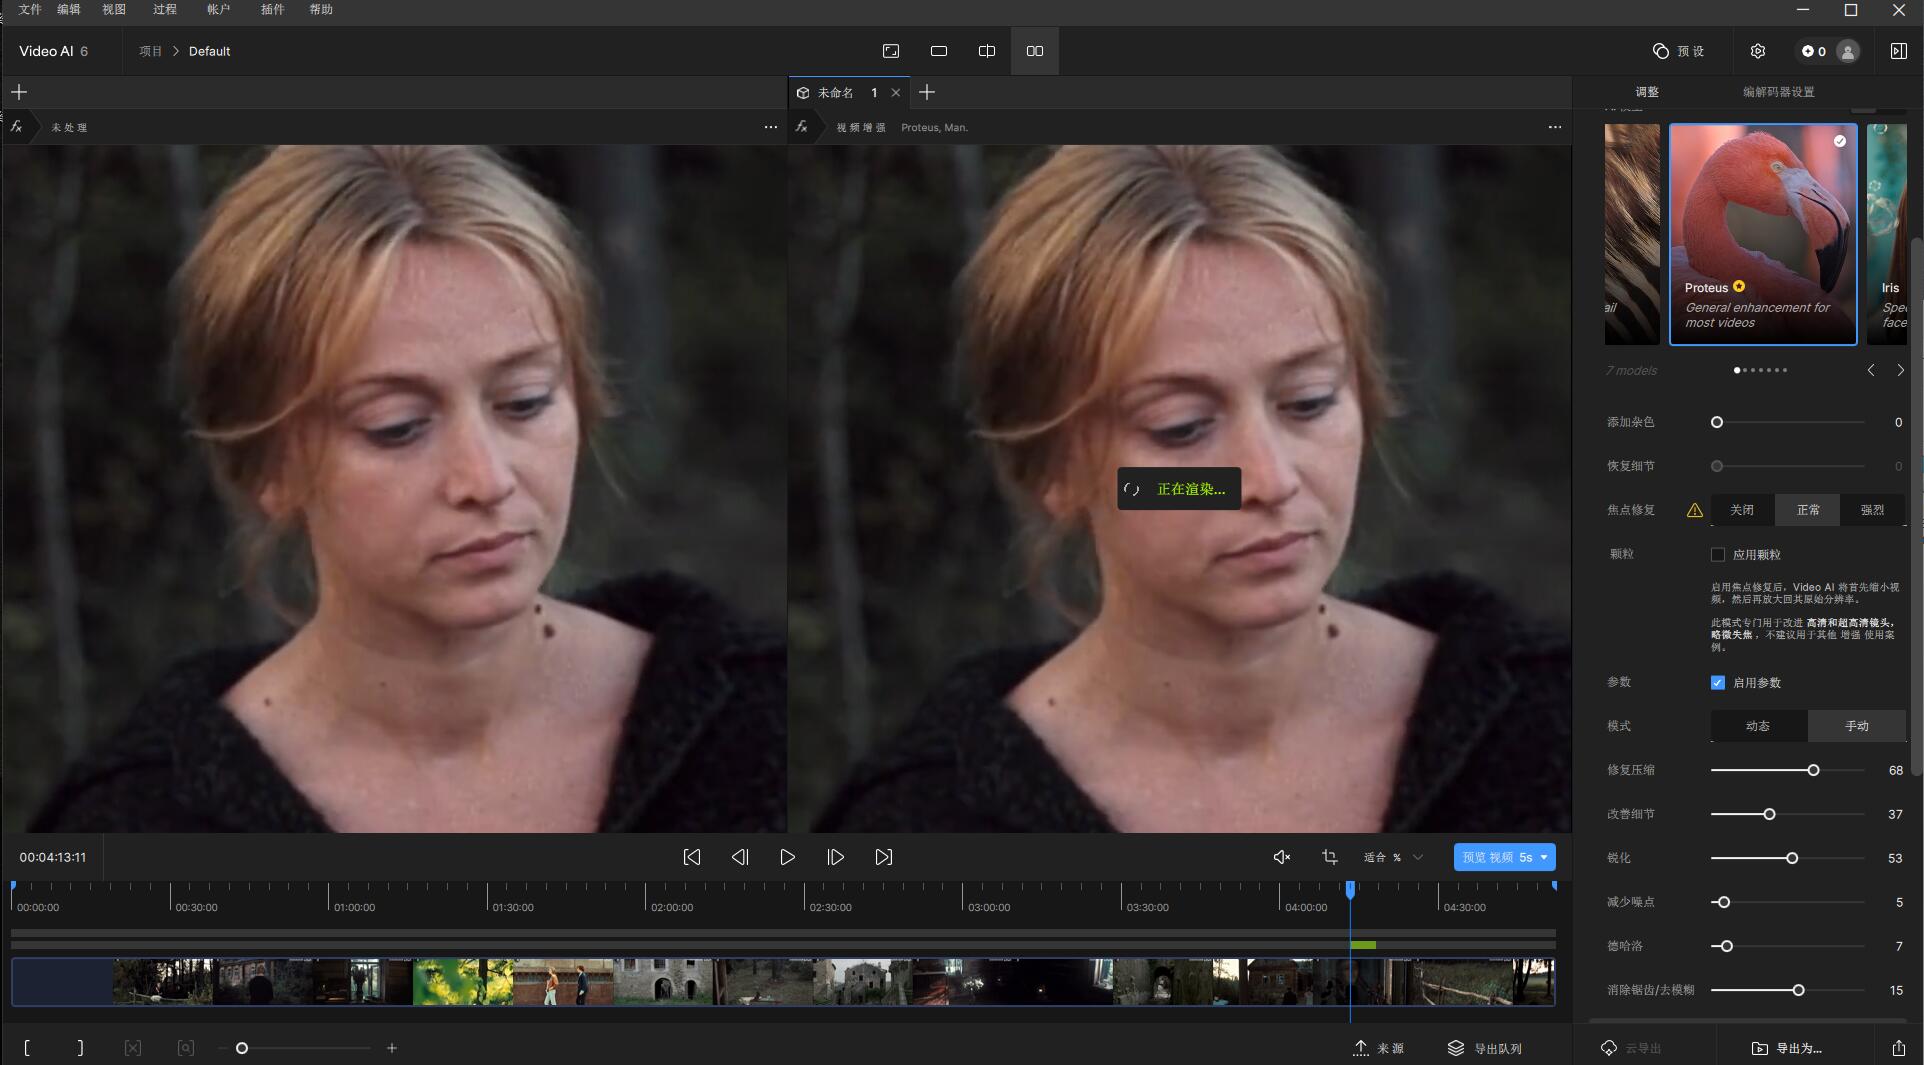Click the crop tool icon
Image resolution: width=1924 pixels, height=1065 pixels.
pos(1329,857)
